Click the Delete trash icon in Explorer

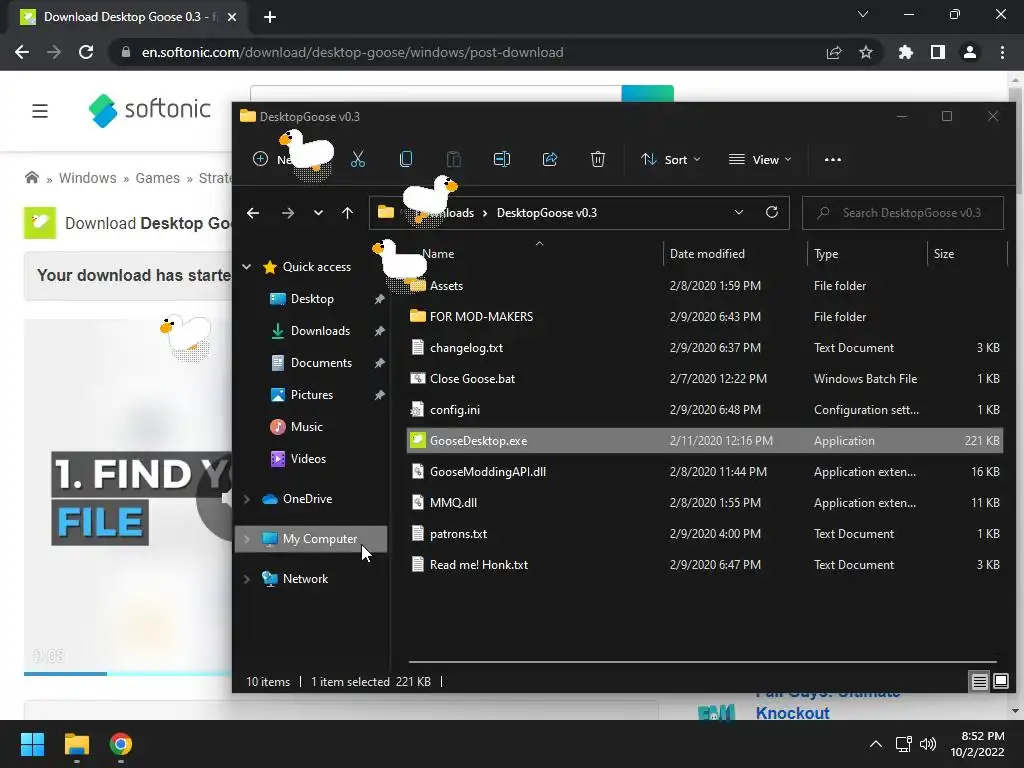click(598, 159)
